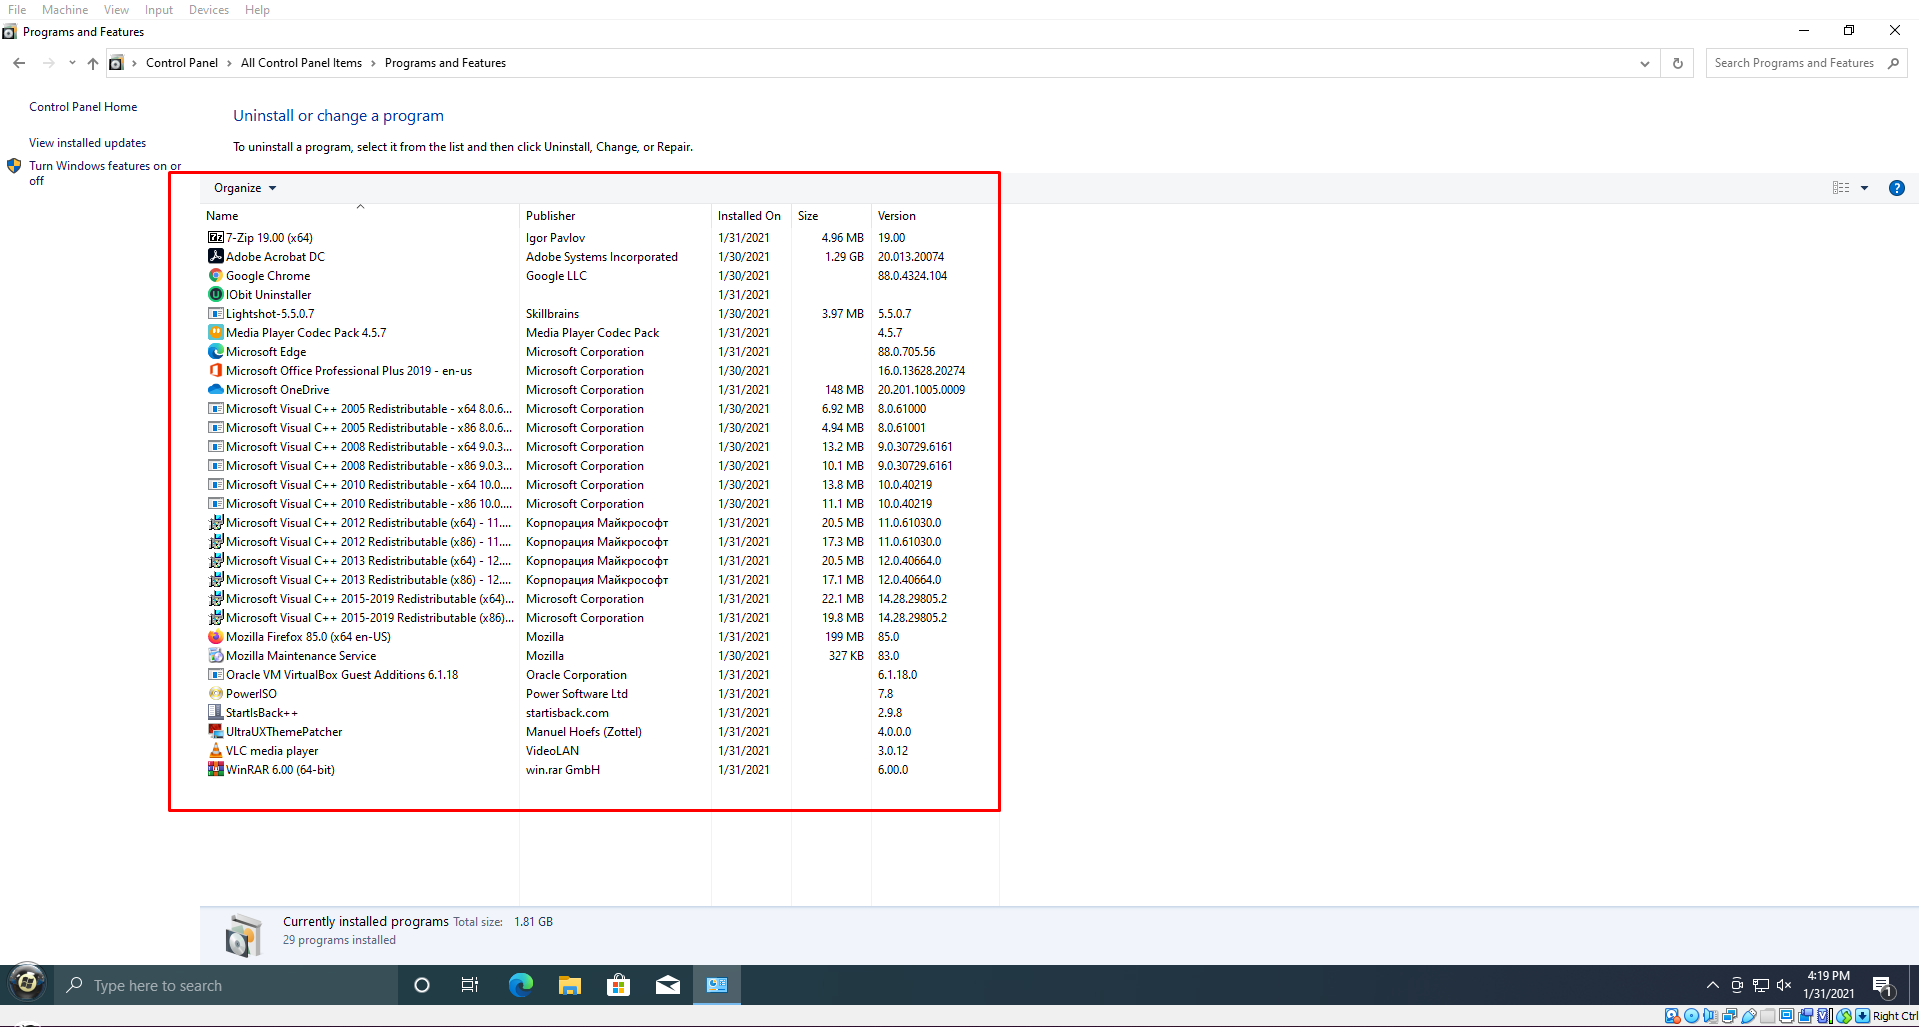Select Oracle VM VirtualBox Guest Additions 6.1.18

pyautogui.click(x=600, y=675)
